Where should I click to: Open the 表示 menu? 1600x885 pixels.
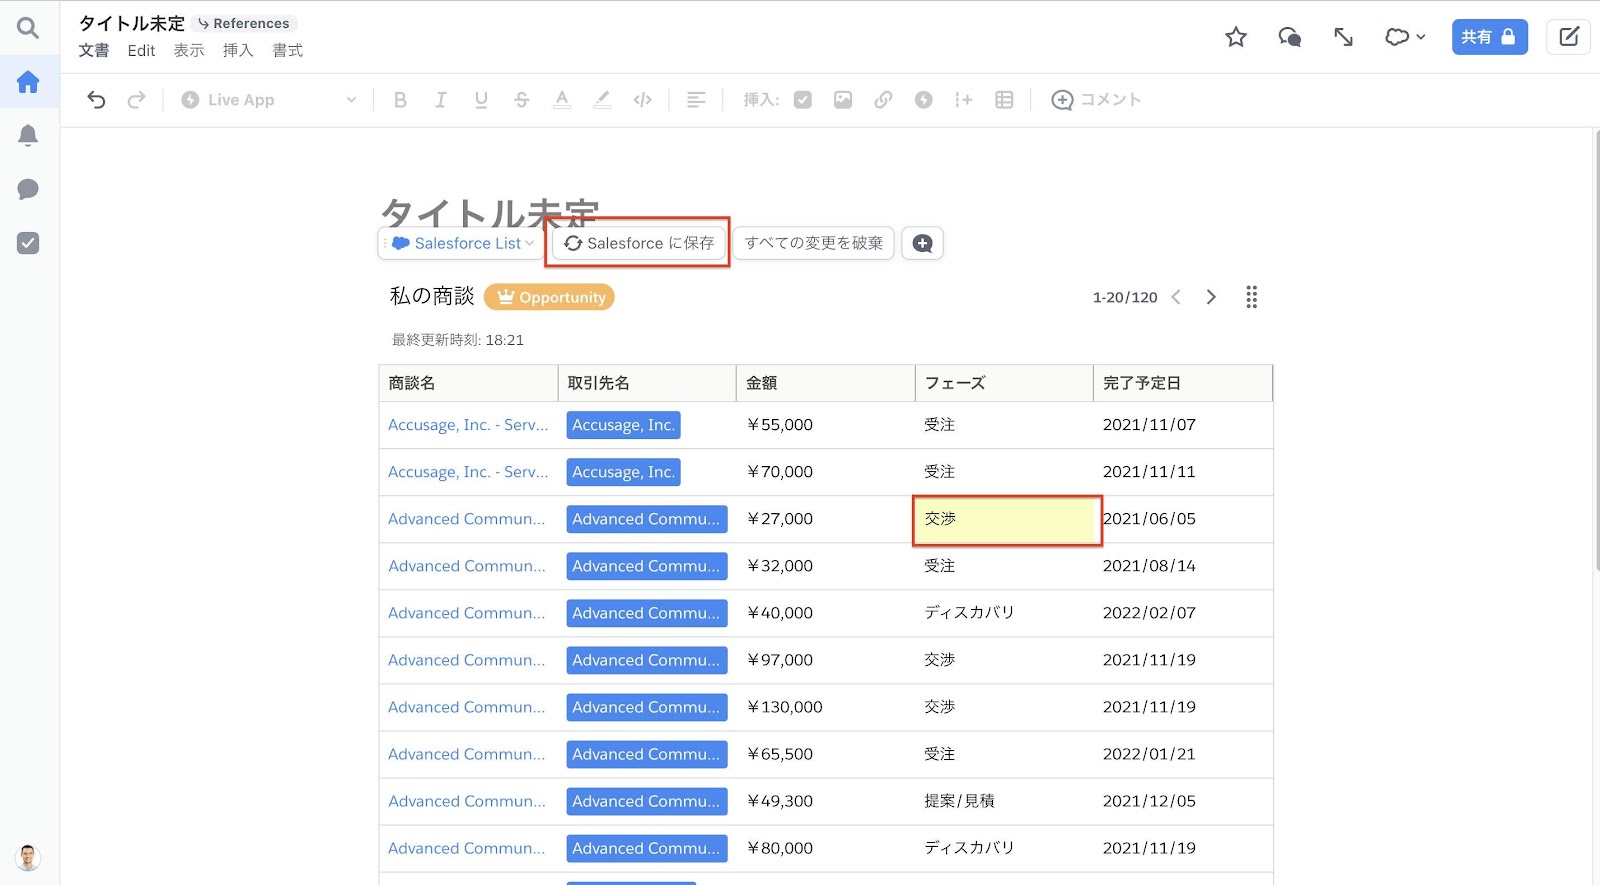[x=189, y=51]
